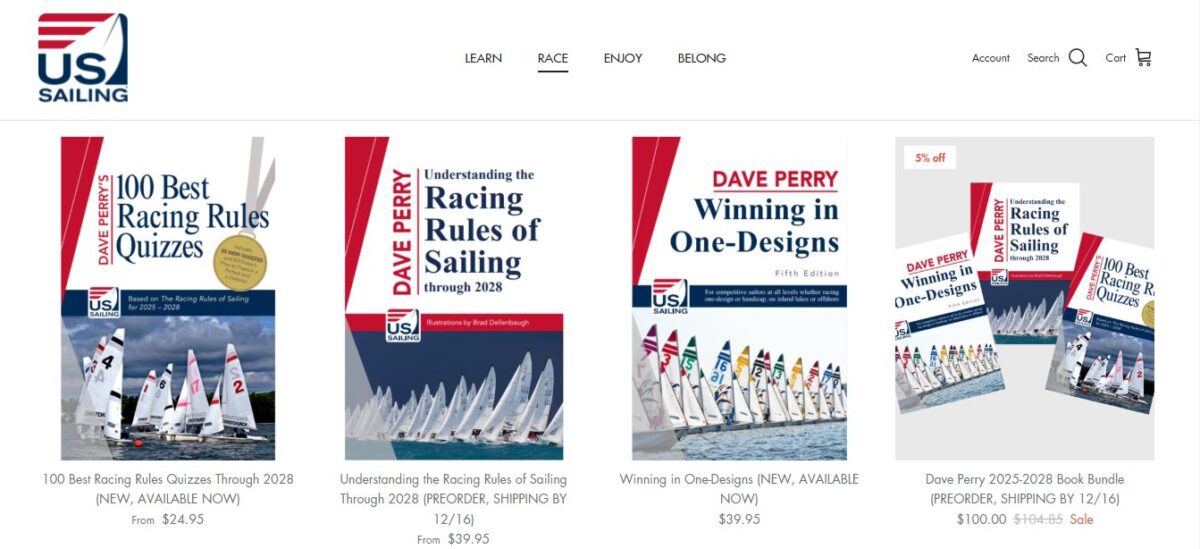Click the US Sailing logo
1200x549 pixels.
coord(83,58)
